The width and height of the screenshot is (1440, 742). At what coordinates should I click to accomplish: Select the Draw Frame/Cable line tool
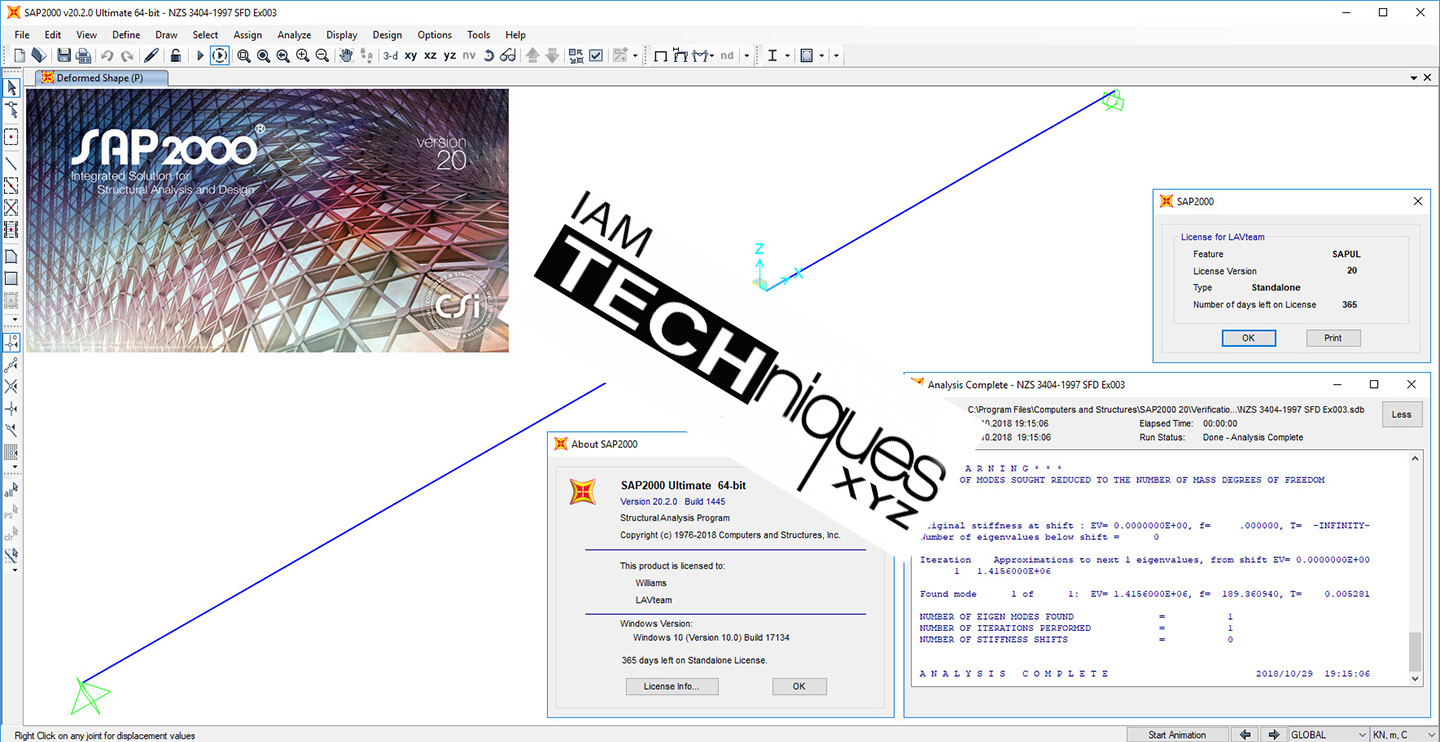click(11, 163)
